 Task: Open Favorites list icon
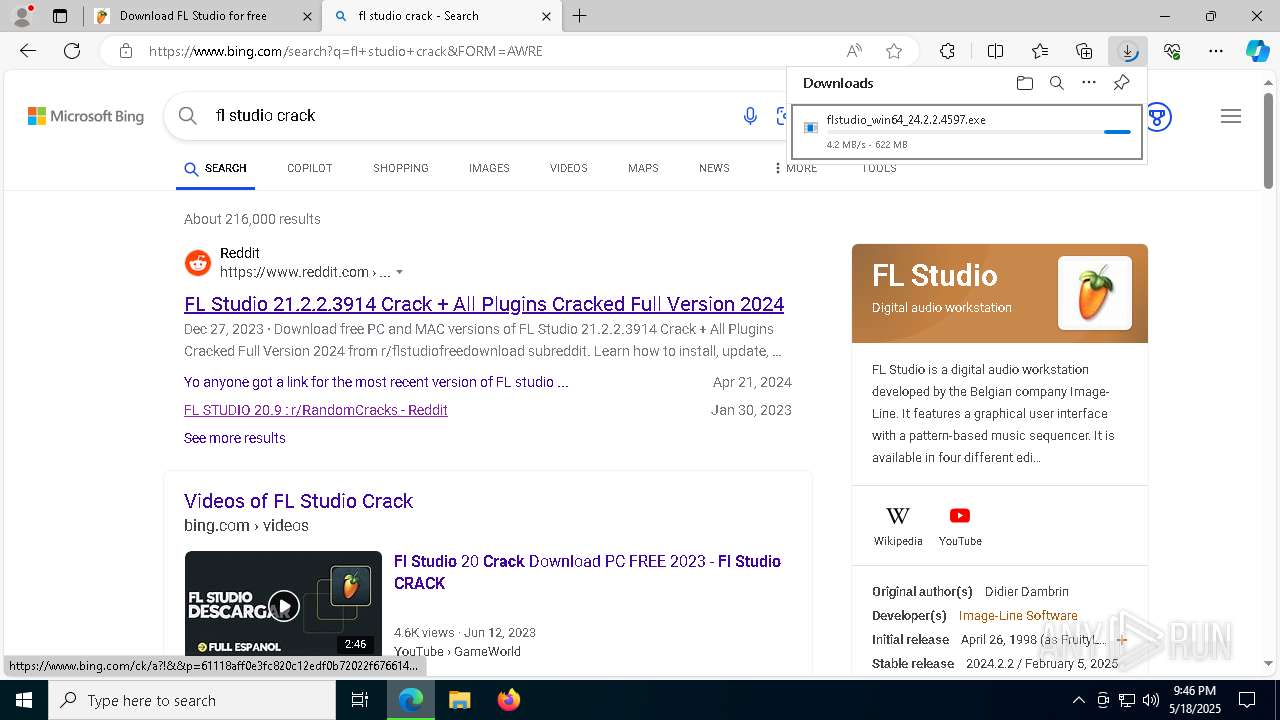1040,51
